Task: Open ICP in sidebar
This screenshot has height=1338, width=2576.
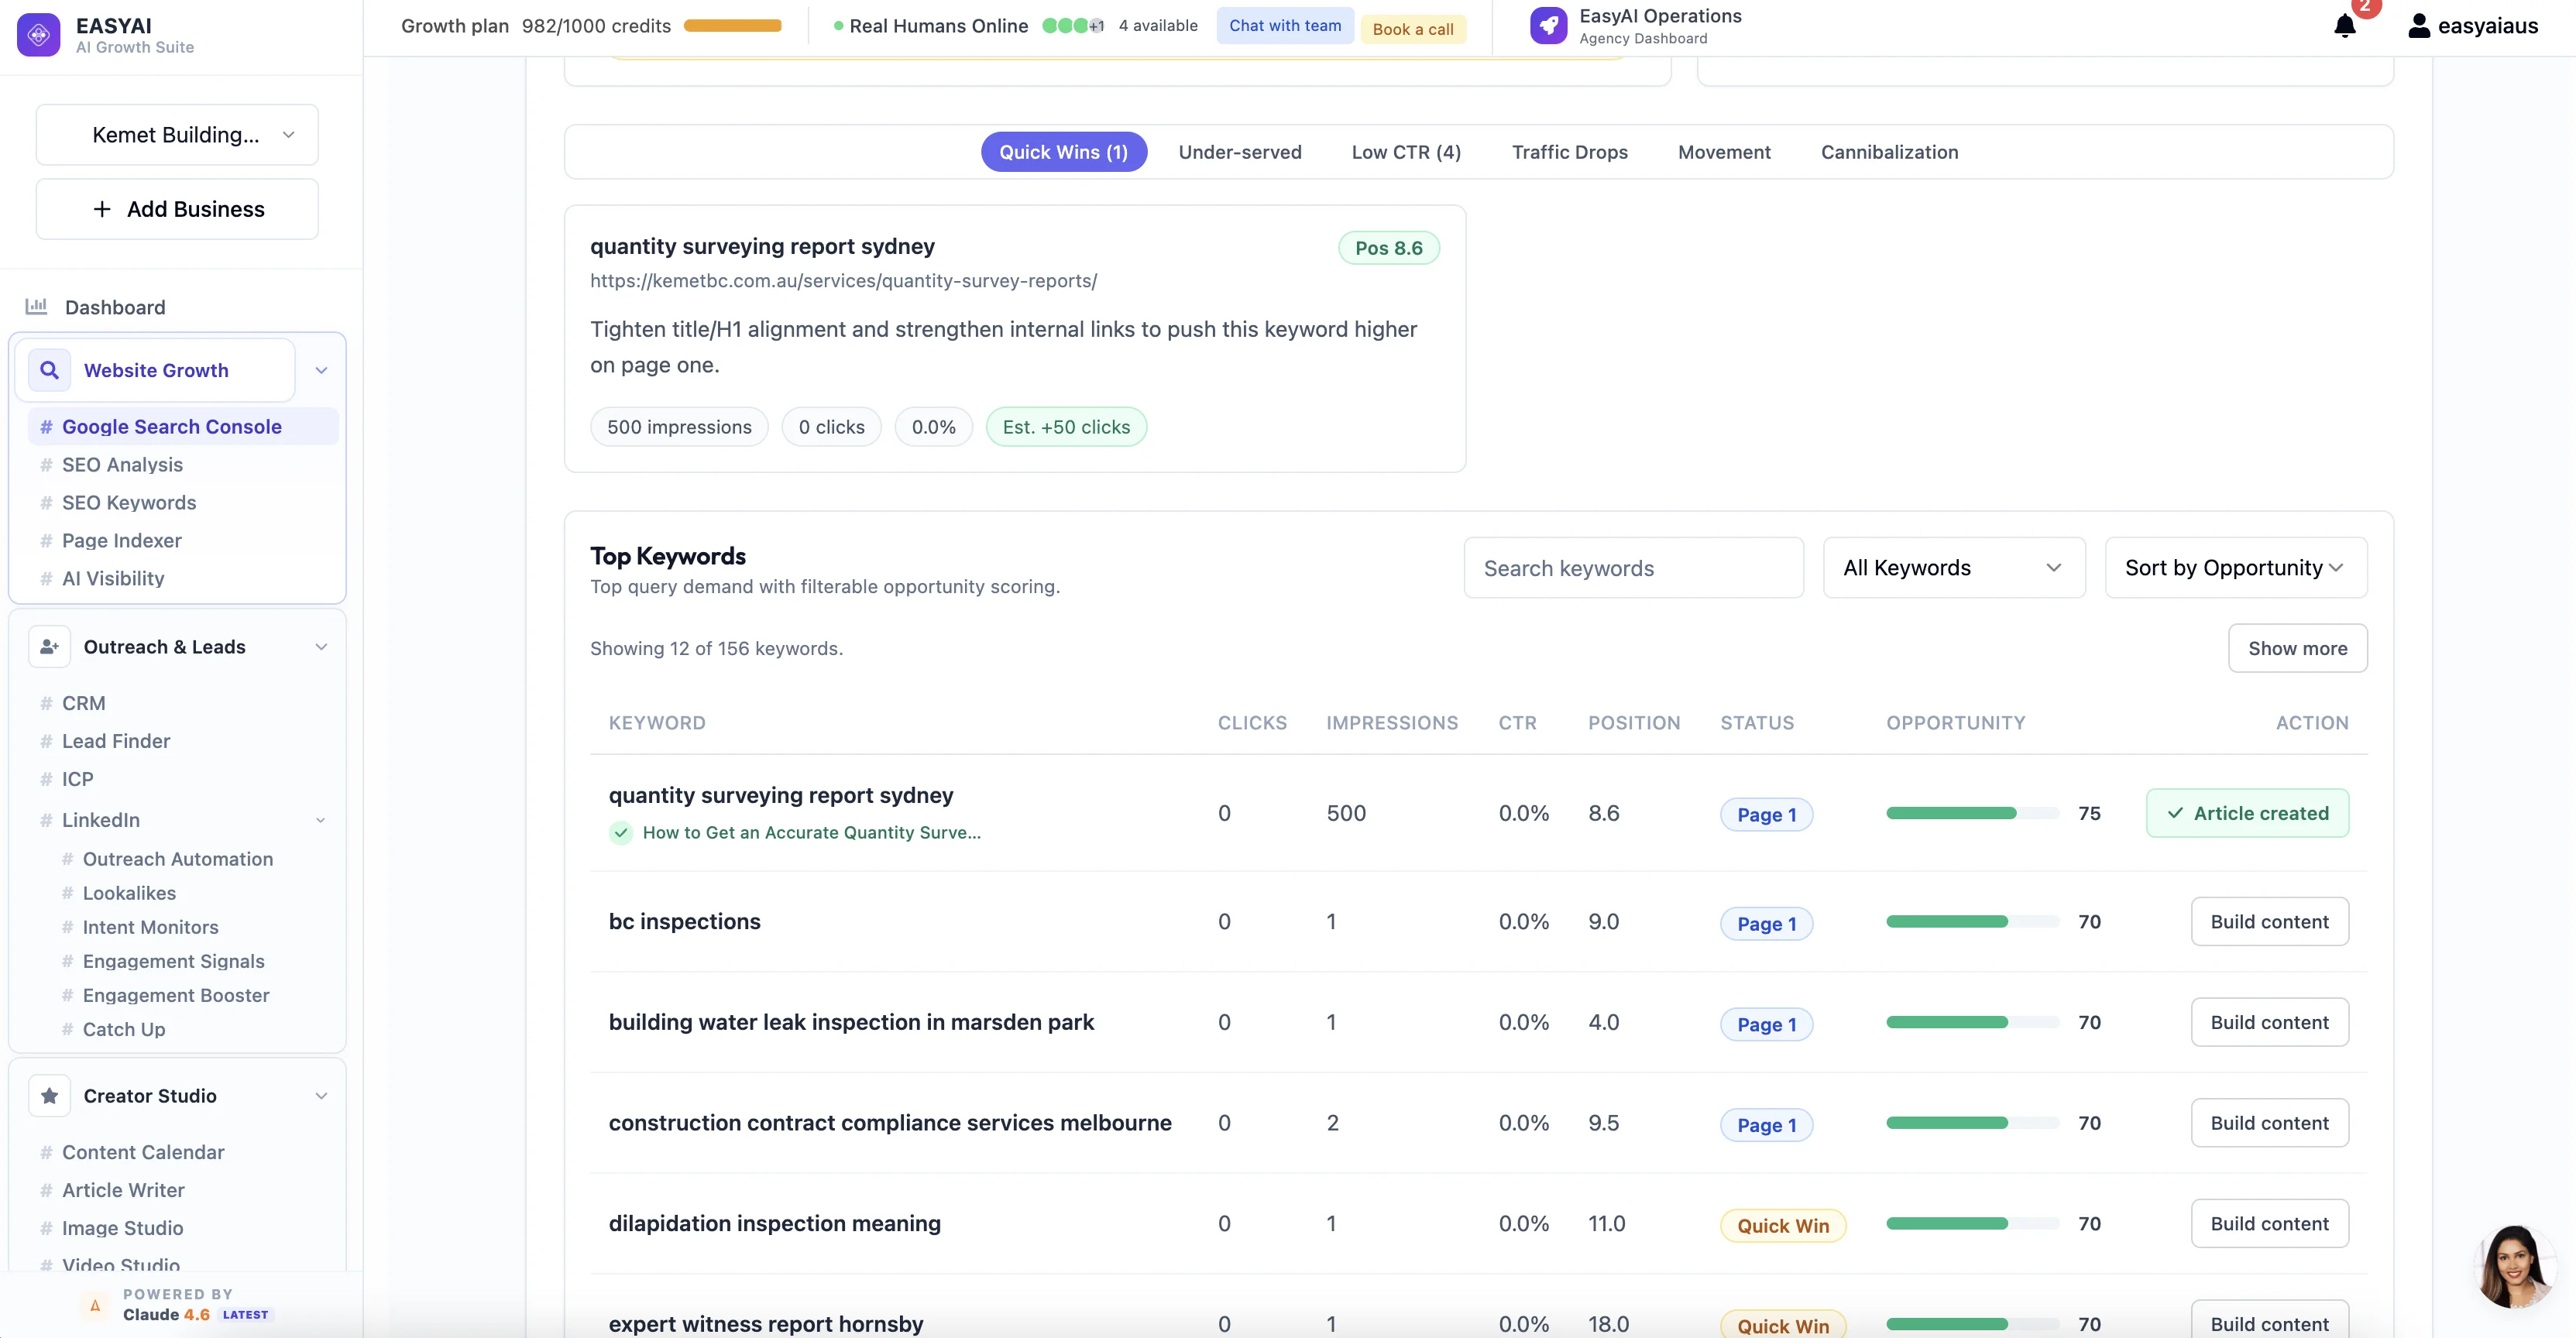Action: point(77,779)
